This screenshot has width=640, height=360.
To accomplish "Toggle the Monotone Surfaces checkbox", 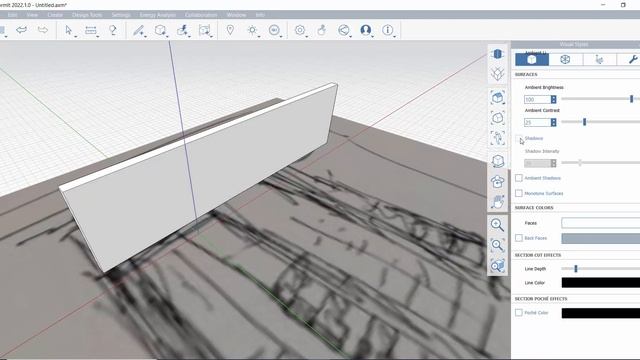I will coord(519,193).
